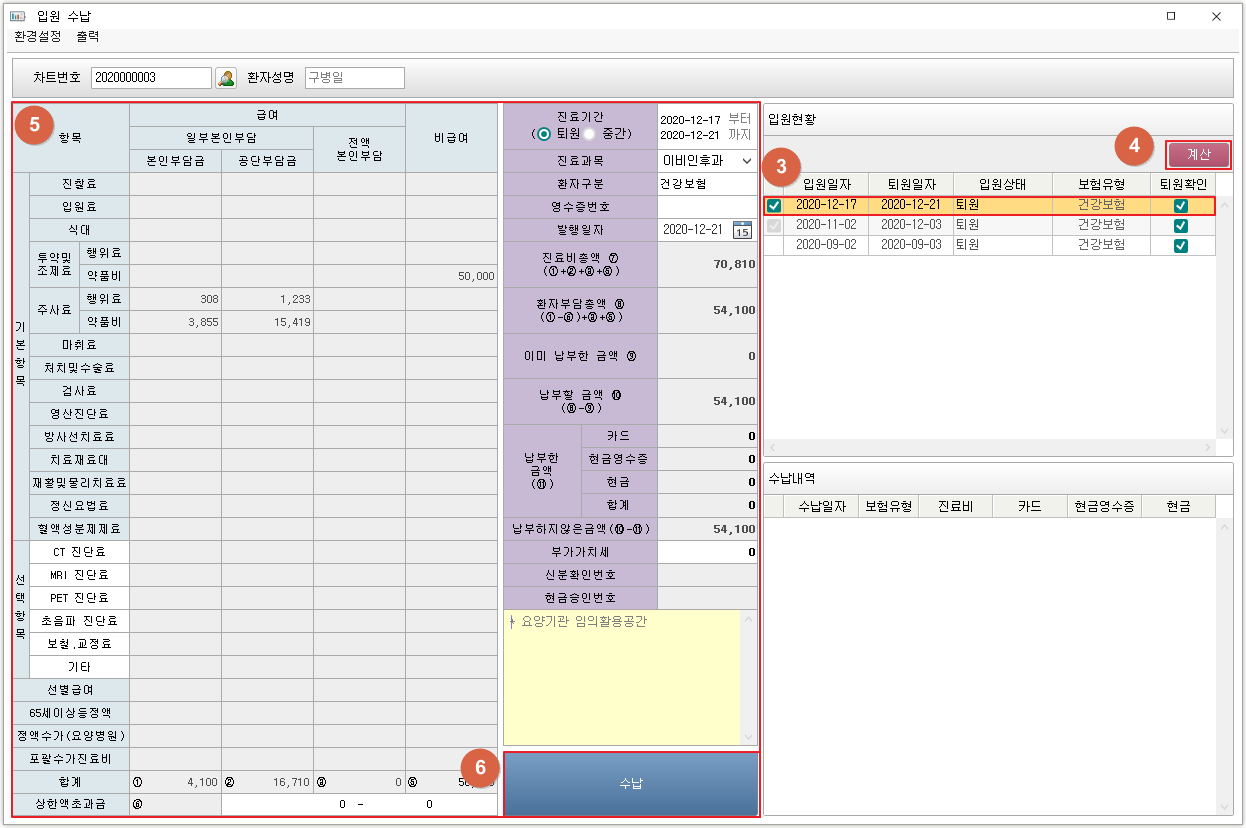Open the calendar icon for 발행일자

coord(741,230)
